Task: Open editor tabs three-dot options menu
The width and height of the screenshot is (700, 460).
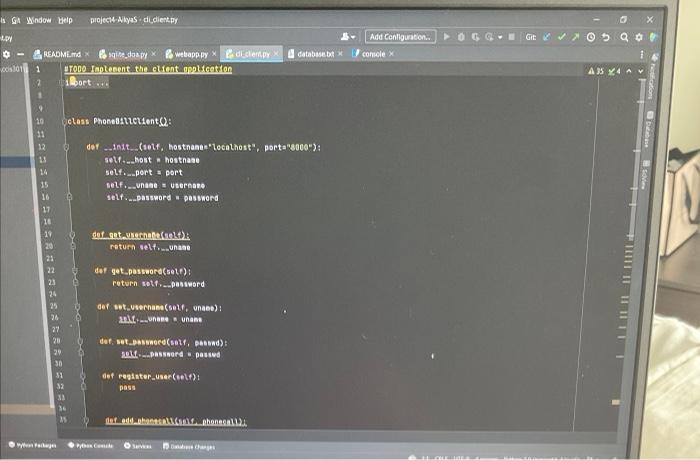Action: click(642, 54)
